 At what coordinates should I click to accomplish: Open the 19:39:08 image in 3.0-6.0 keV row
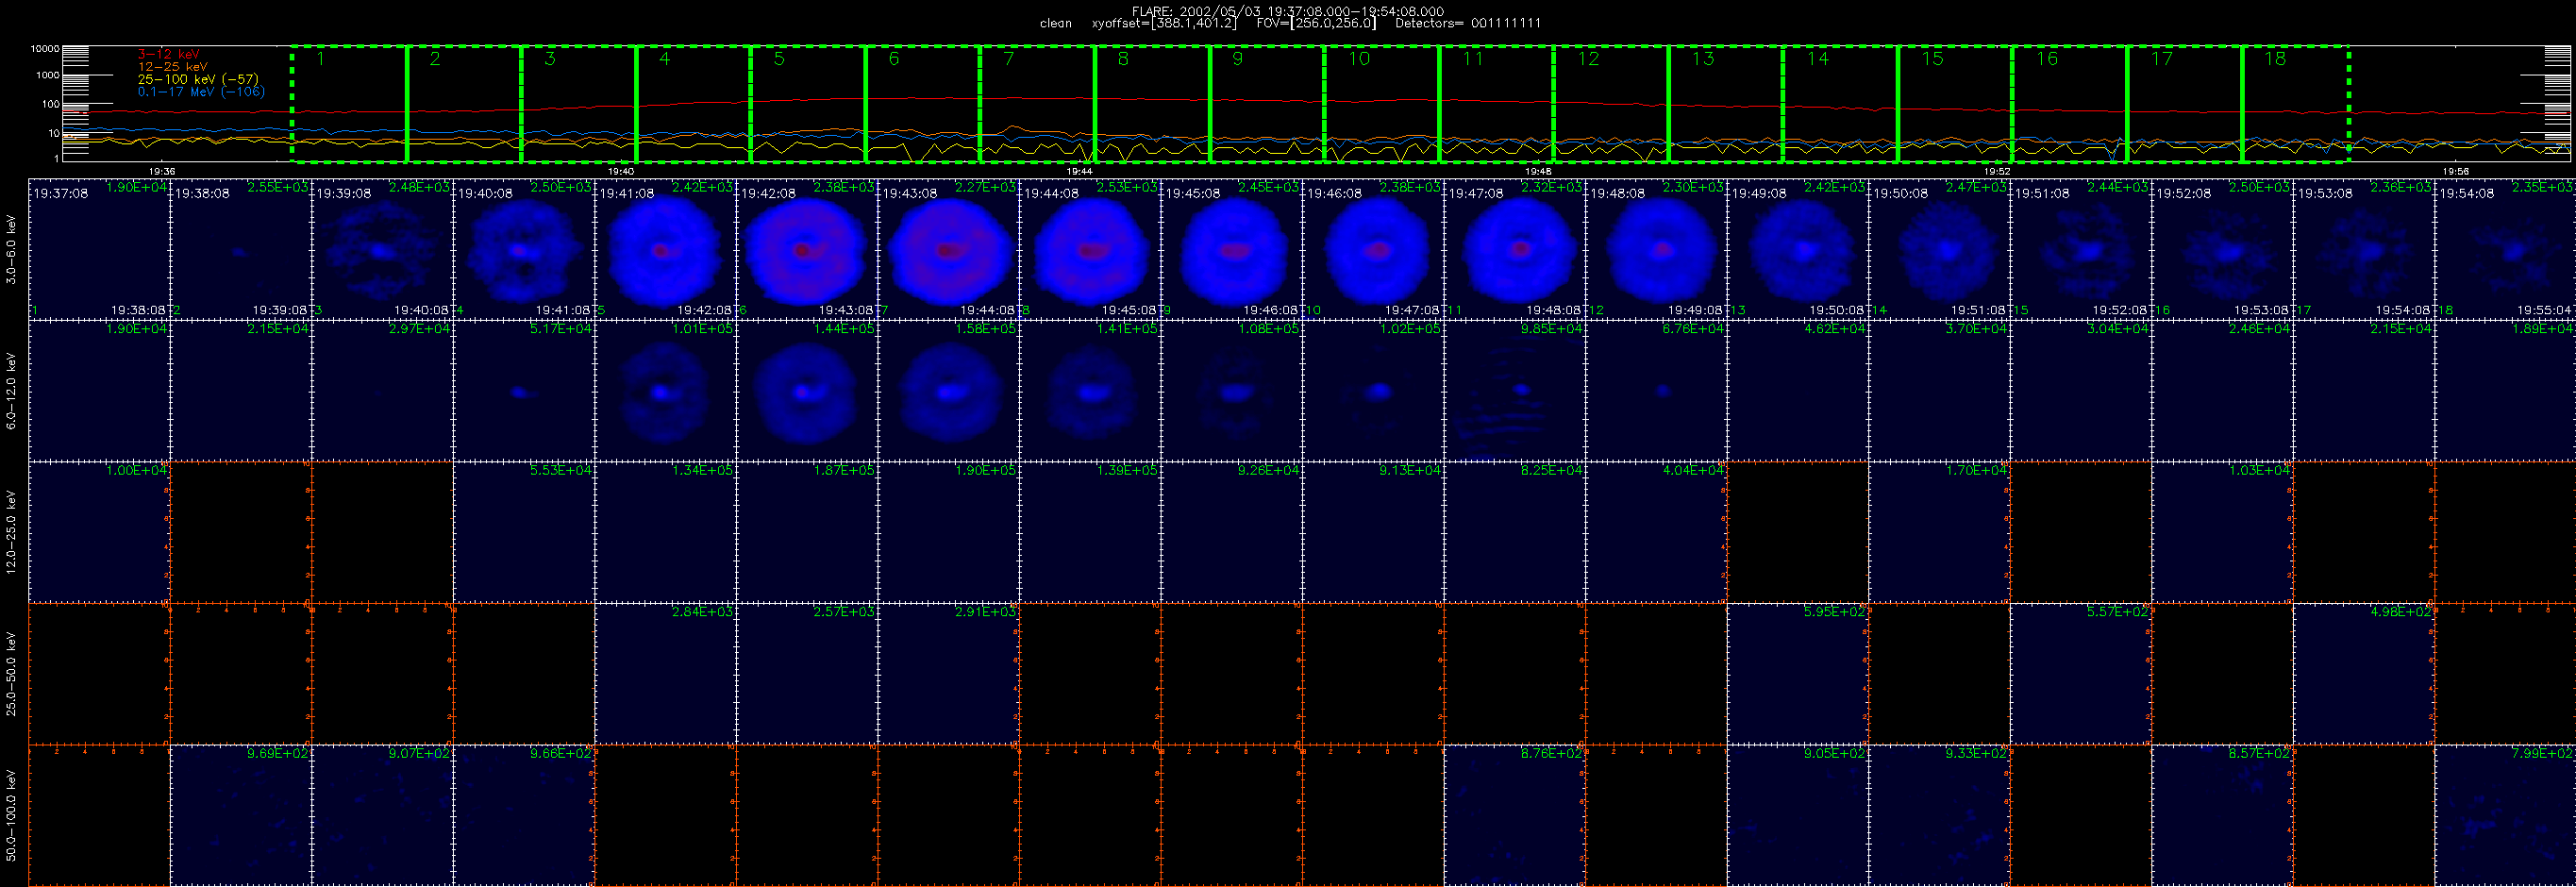click(383, 250)
